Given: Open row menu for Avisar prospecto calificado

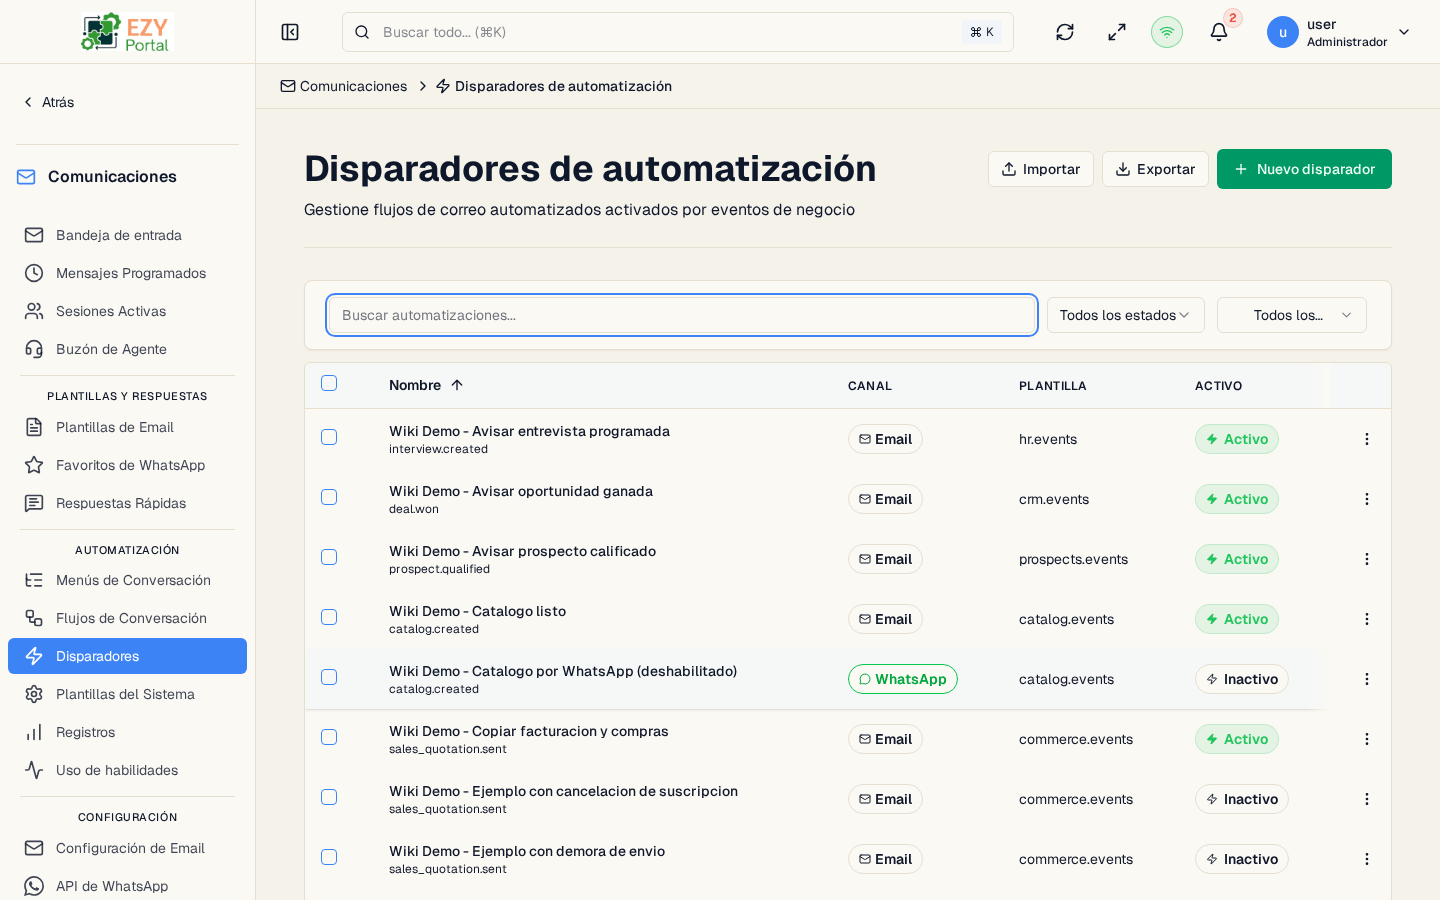Looking at the screenshot, I should pos(1367,559).
